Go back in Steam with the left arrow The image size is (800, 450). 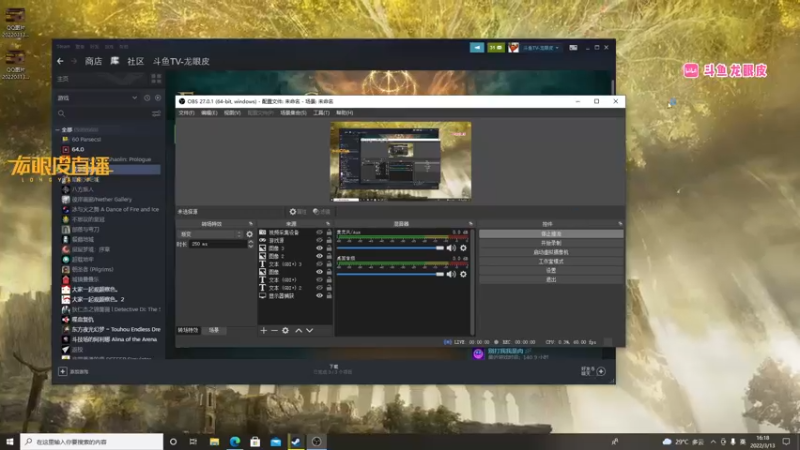click(x=60, y=61)
